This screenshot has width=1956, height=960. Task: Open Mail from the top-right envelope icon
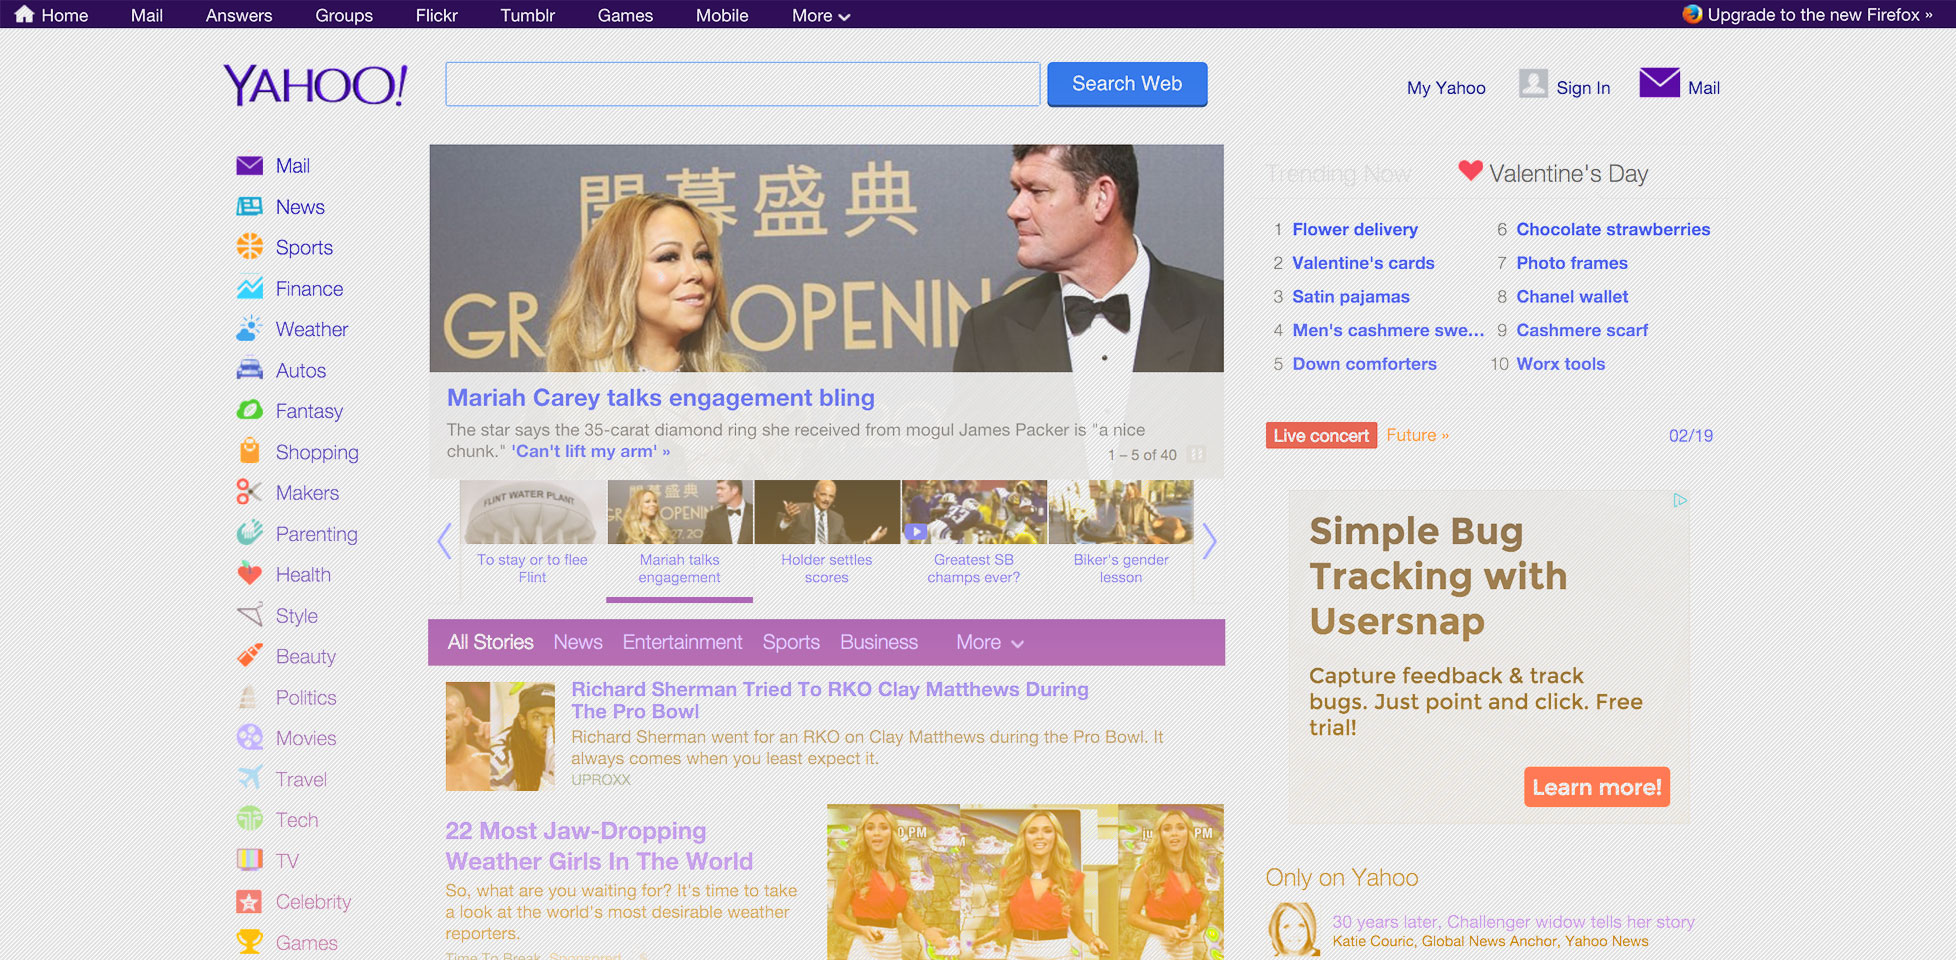tap(1658, 83)
